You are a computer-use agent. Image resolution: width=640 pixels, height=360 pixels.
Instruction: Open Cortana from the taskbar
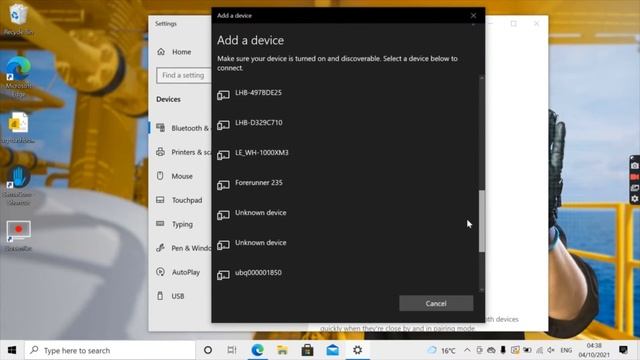pyautogui.click(x=208, y=350)
